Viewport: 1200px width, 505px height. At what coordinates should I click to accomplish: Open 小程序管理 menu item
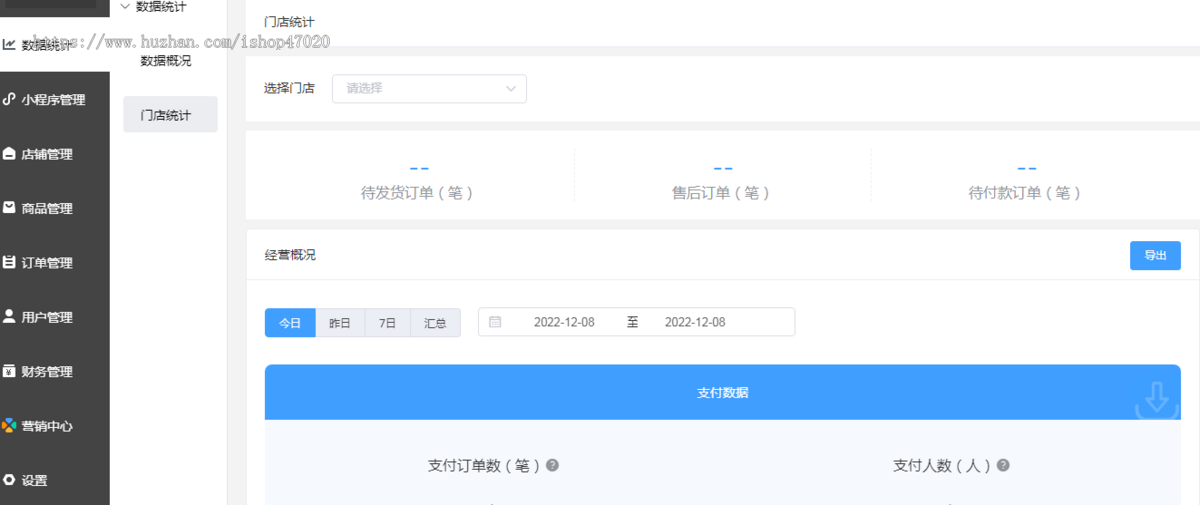coord(55,100)
